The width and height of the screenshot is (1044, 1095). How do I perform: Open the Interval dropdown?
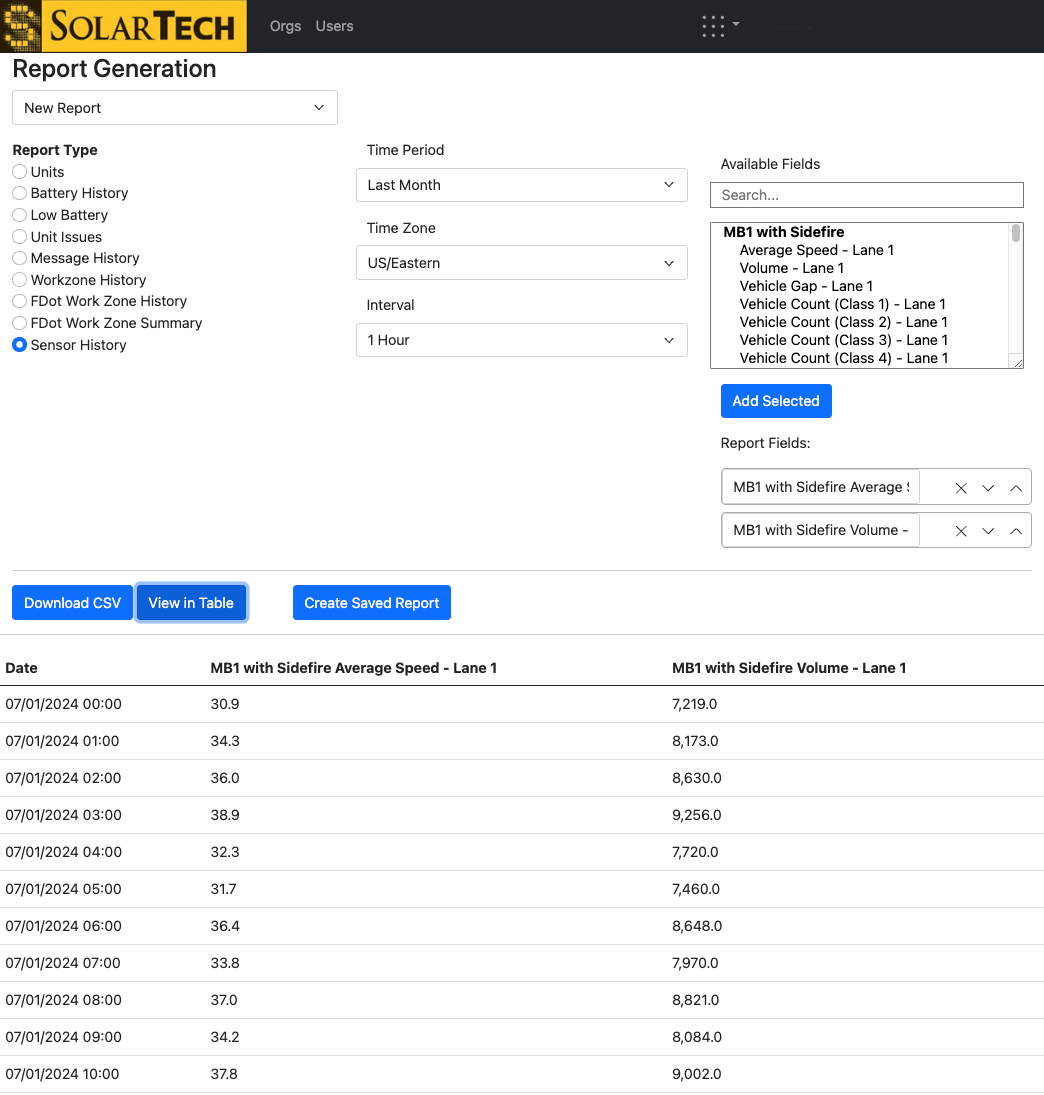(522, 340)
